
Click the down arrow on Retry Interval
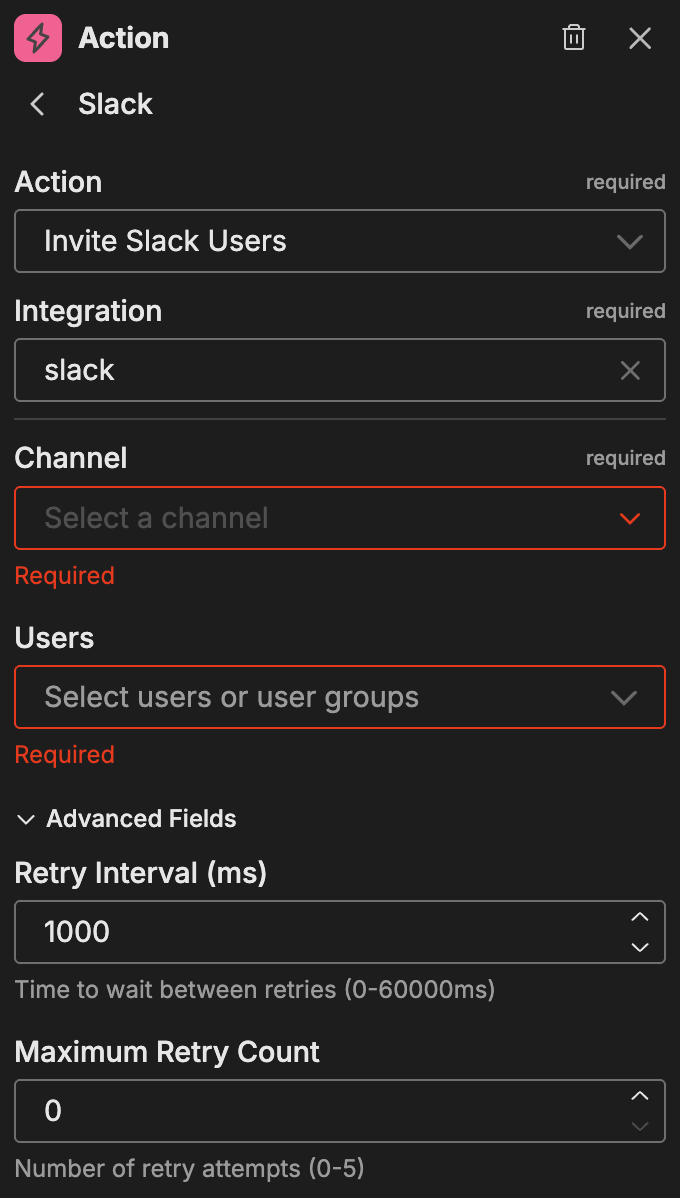pyautogui.click(x=639, y=945)
